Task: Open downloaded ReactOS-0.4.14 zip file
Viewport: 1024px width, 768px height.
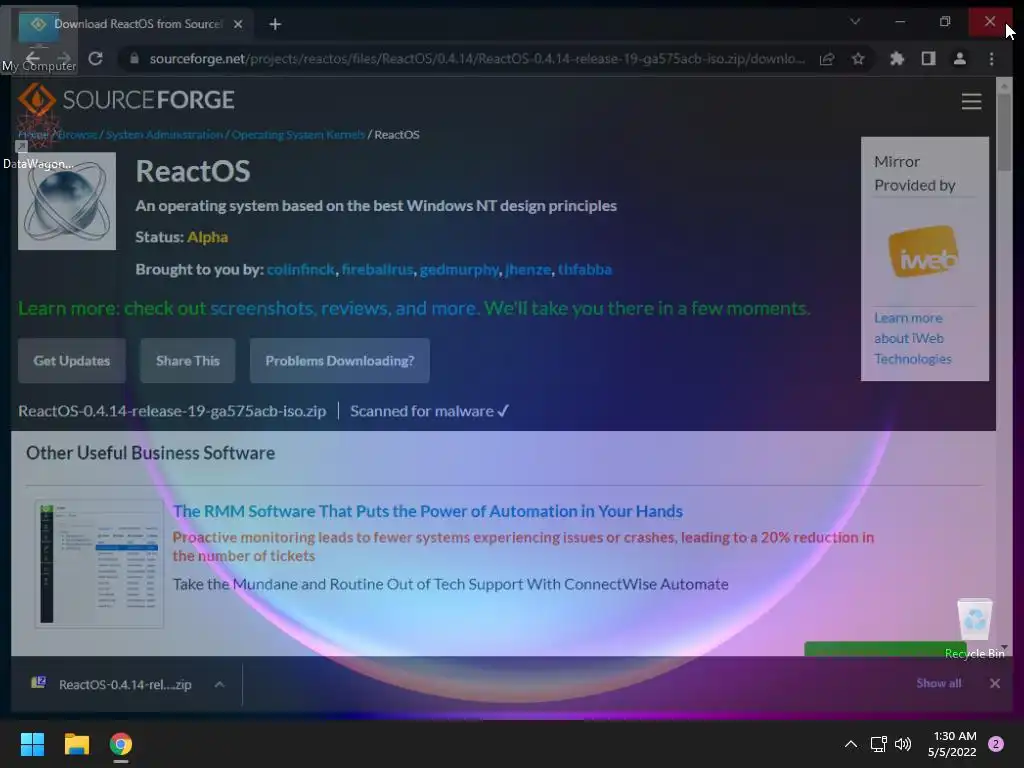Action: (112, 684)
